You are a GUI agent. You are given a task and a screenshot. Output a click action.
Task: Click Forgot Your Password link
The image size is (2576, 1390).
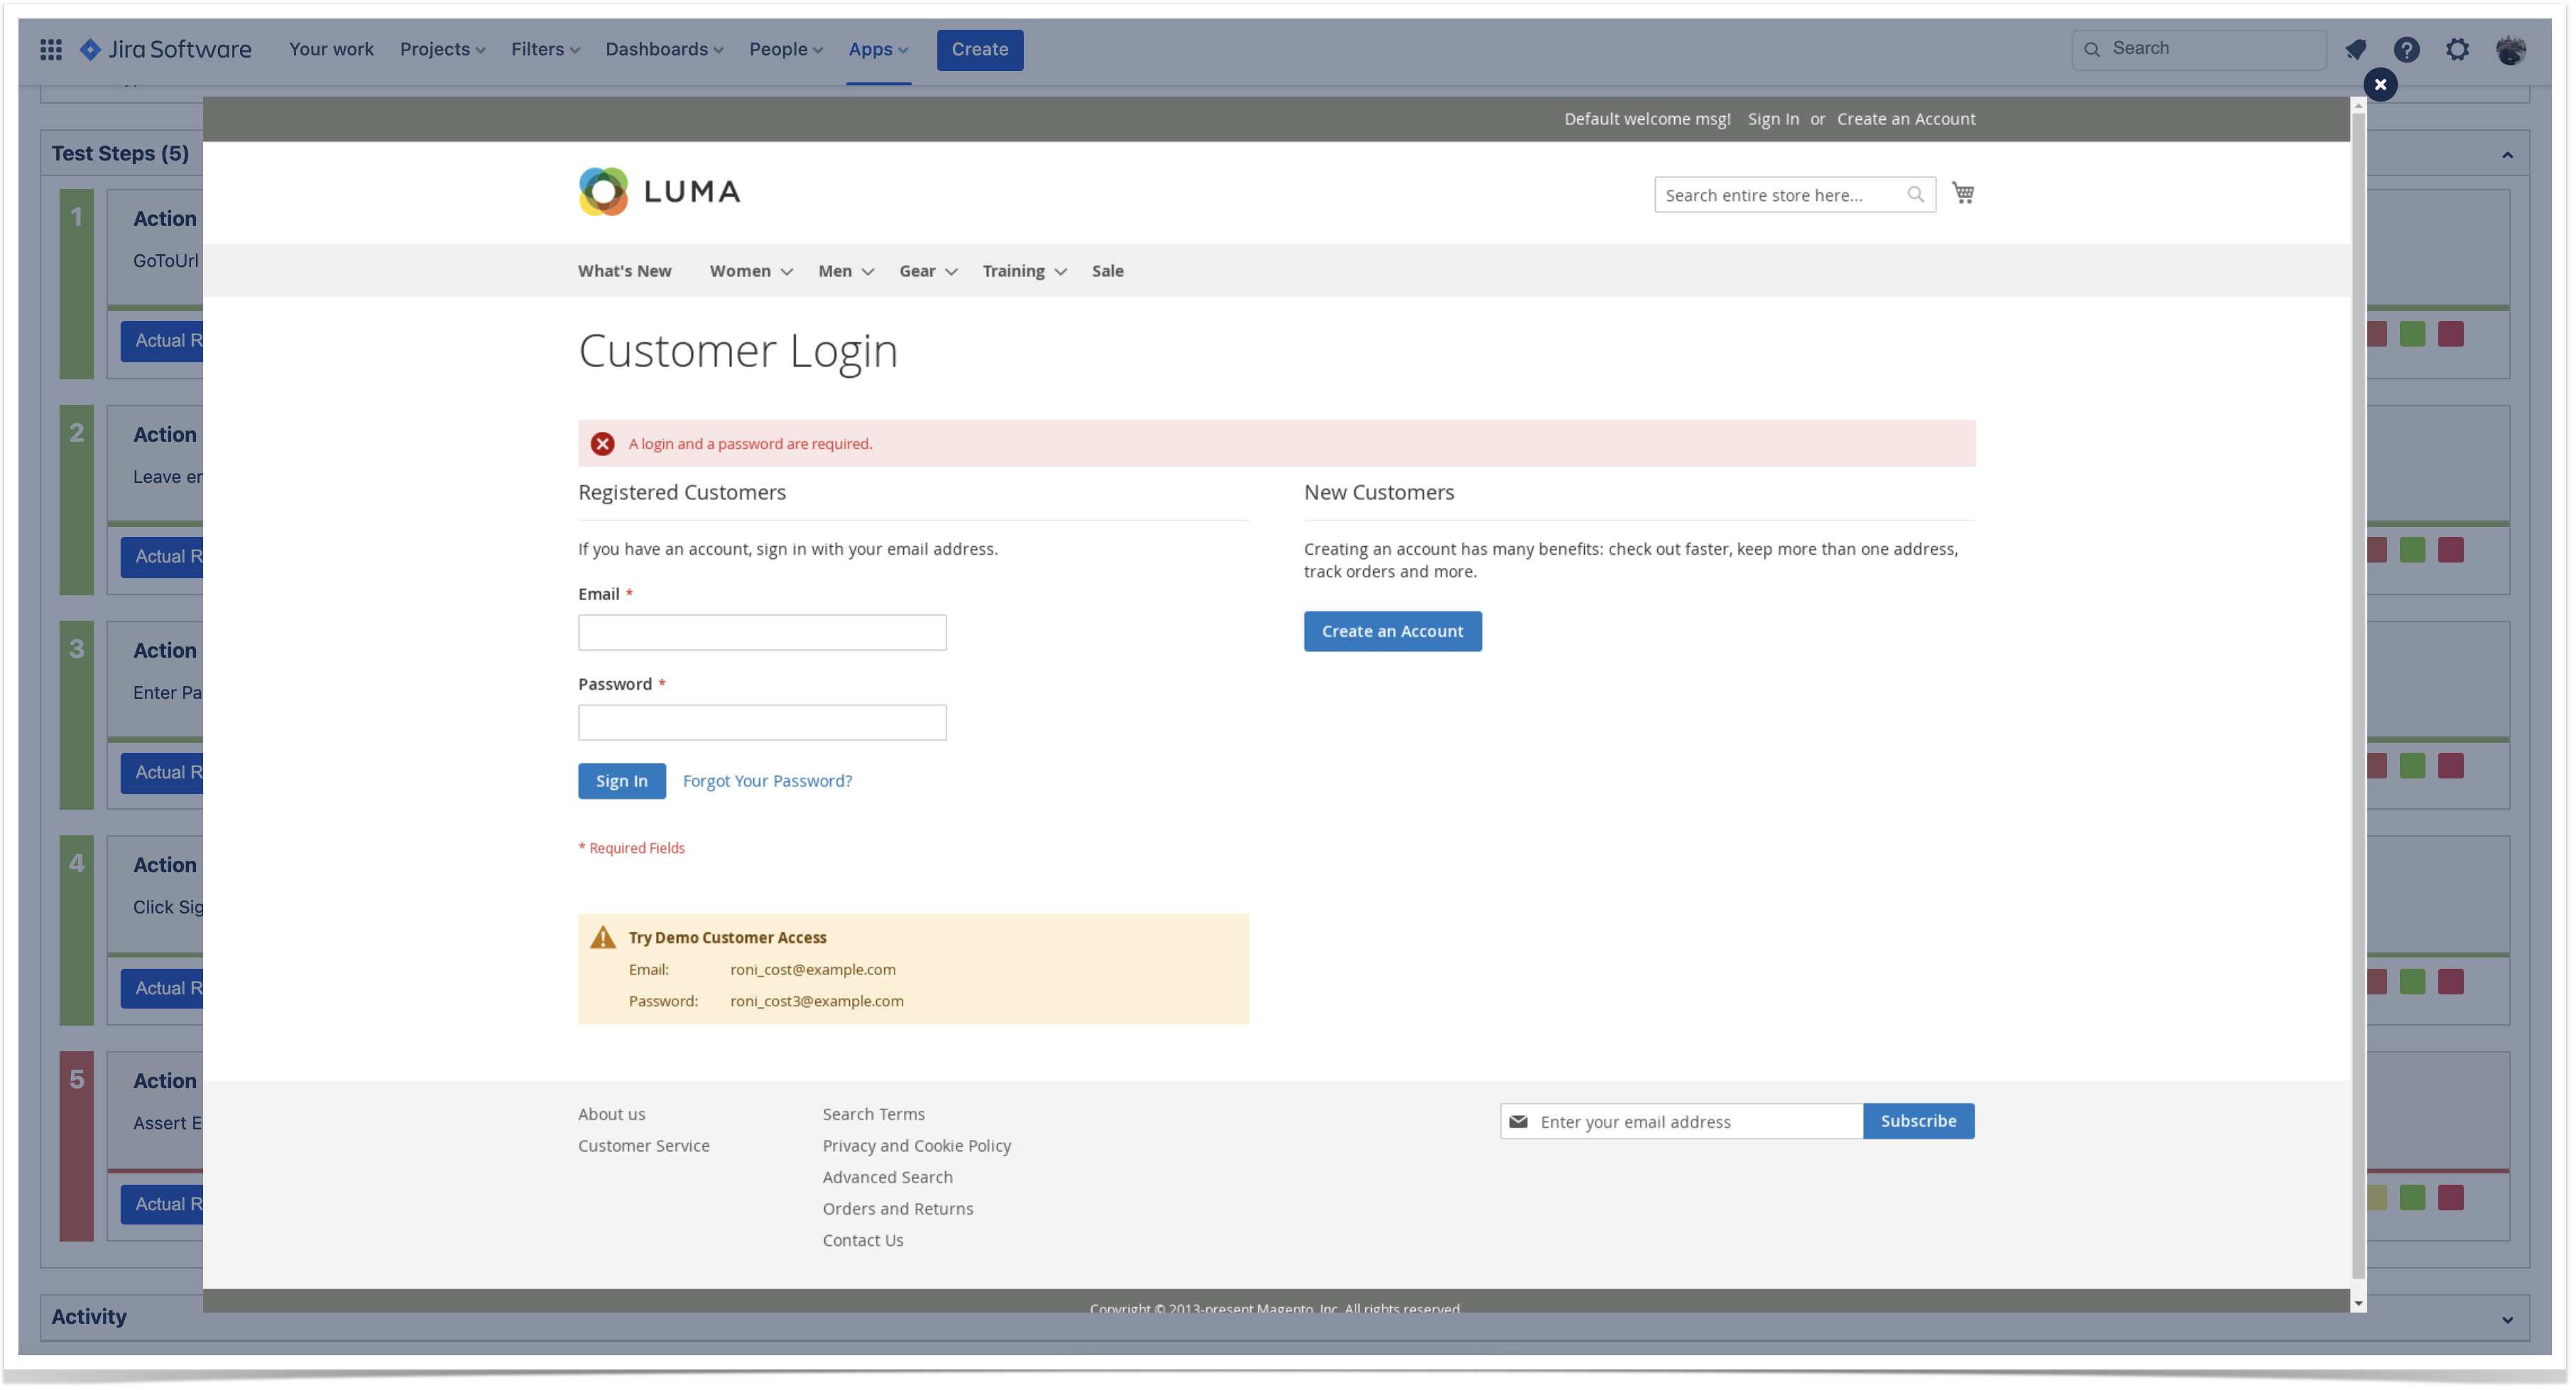pyautogui.click(x=767, y=781)
